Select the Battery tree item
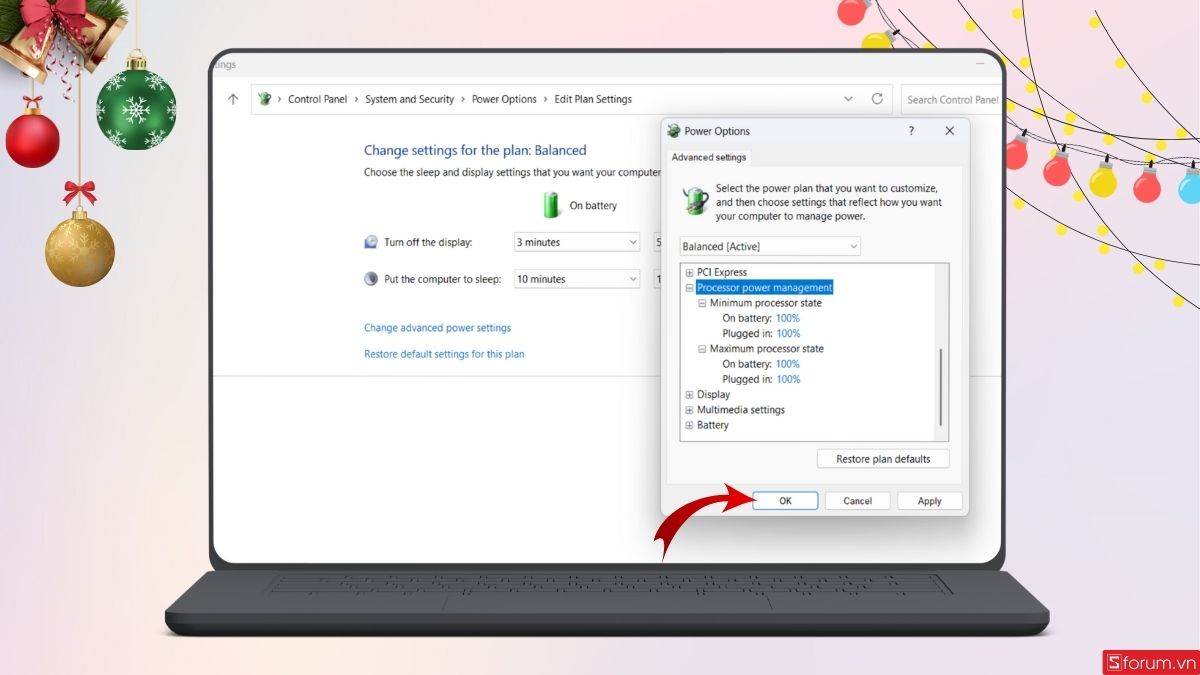 (713, 425)
